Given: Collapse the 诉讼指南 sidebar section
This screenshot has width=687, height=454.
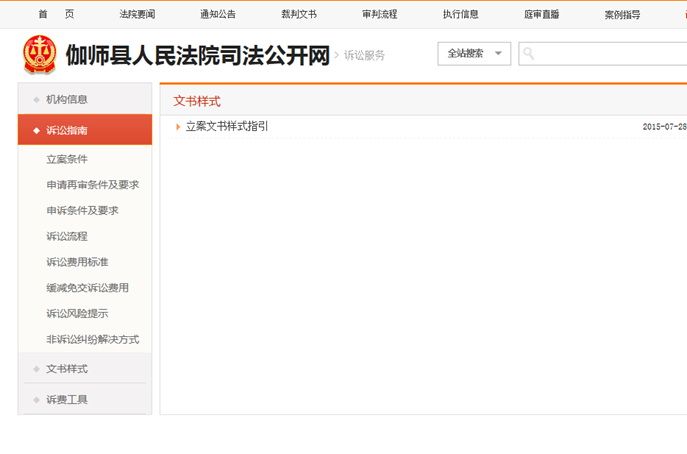Looking at the screenshot, I should (x=67, y=130).
